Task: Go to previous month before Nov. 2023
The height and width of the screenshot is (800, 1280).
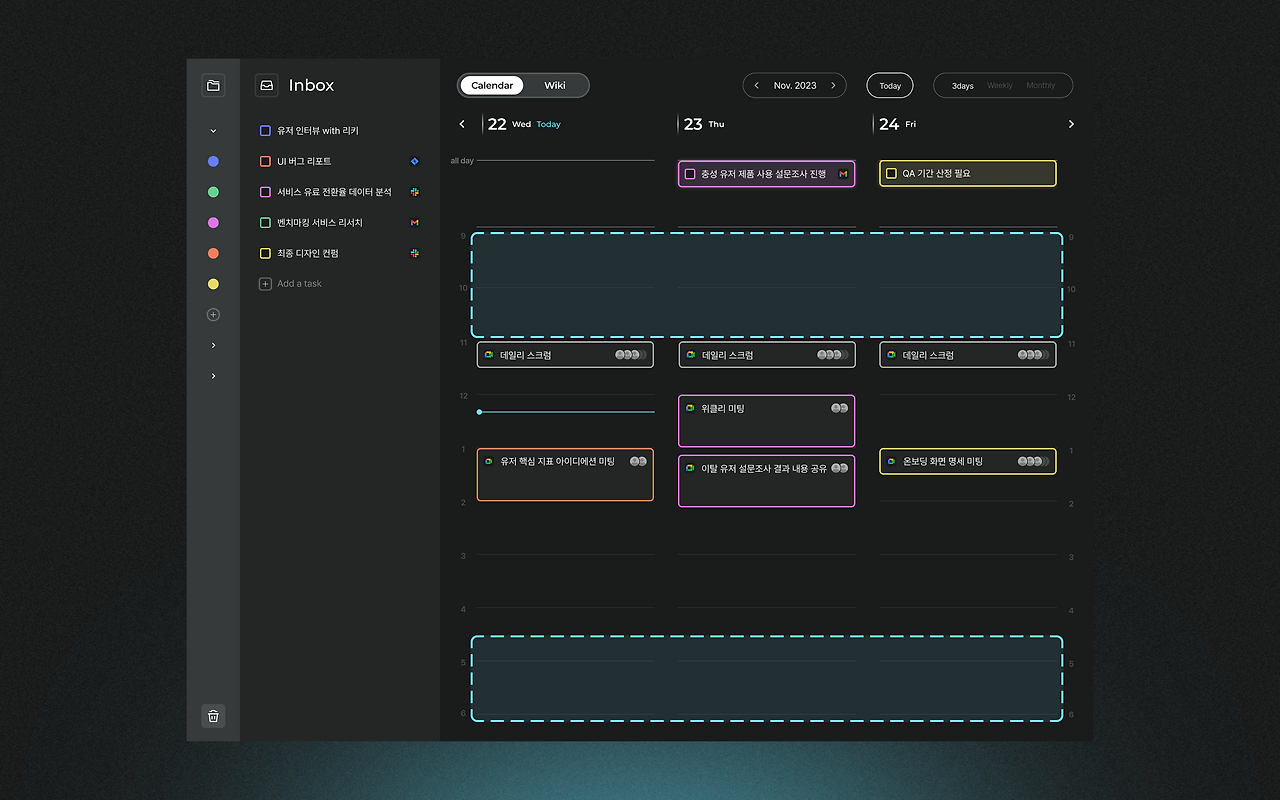Action: 757,86
